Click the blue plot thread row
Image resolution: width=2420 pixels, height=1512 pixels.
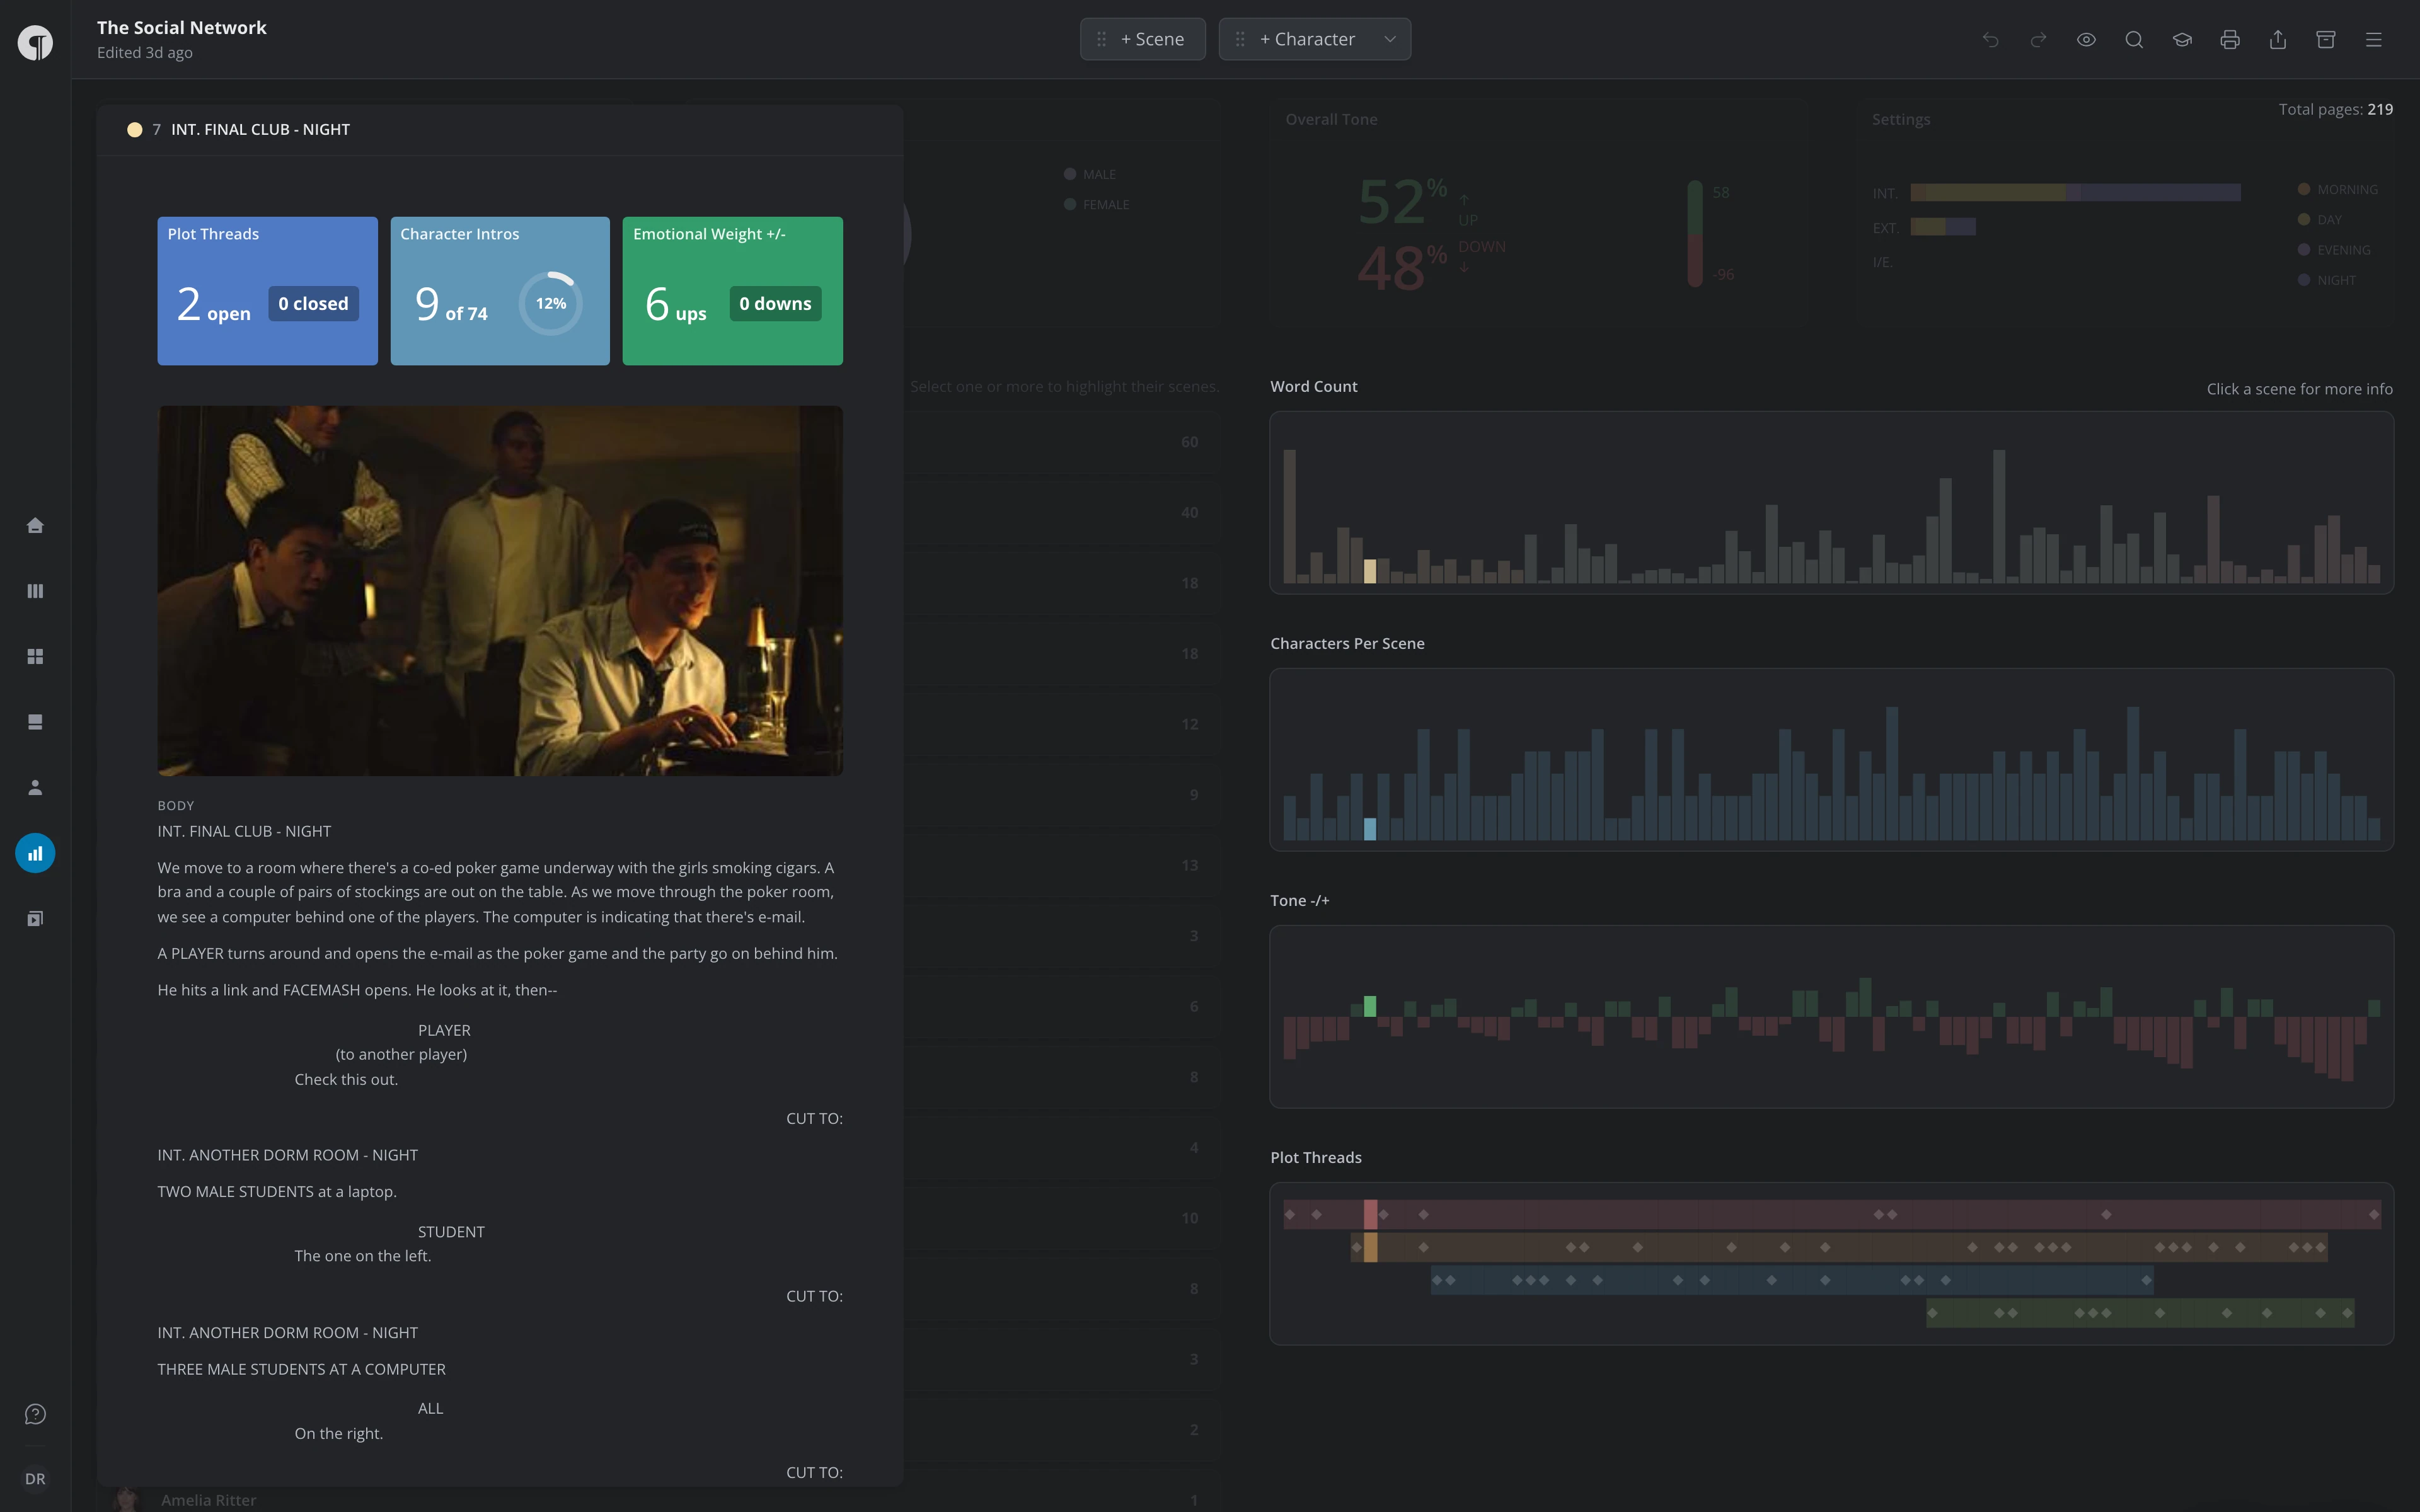coord(1792,1280)
